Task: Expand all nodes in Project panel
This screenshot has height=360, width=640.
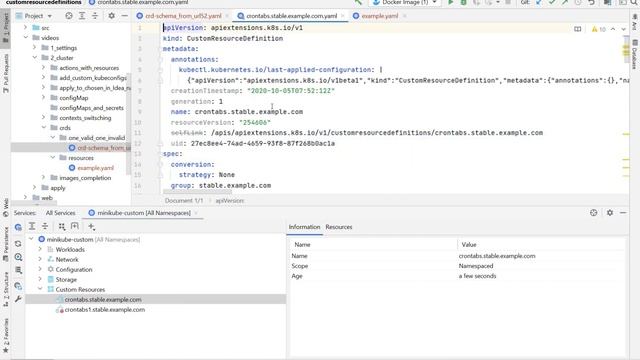Action: (x=82, y=16)
